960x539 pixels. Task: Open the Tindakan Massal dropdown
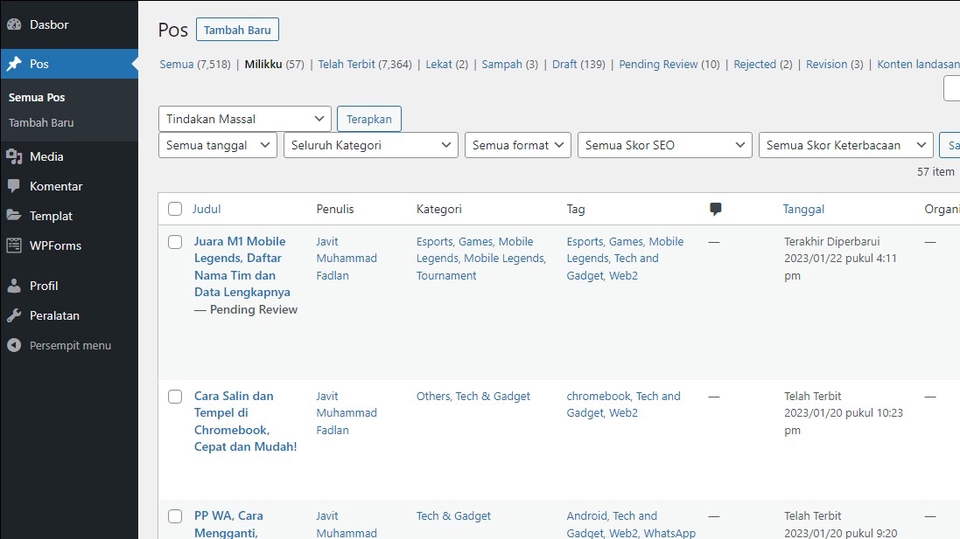(x=245, y=119)
